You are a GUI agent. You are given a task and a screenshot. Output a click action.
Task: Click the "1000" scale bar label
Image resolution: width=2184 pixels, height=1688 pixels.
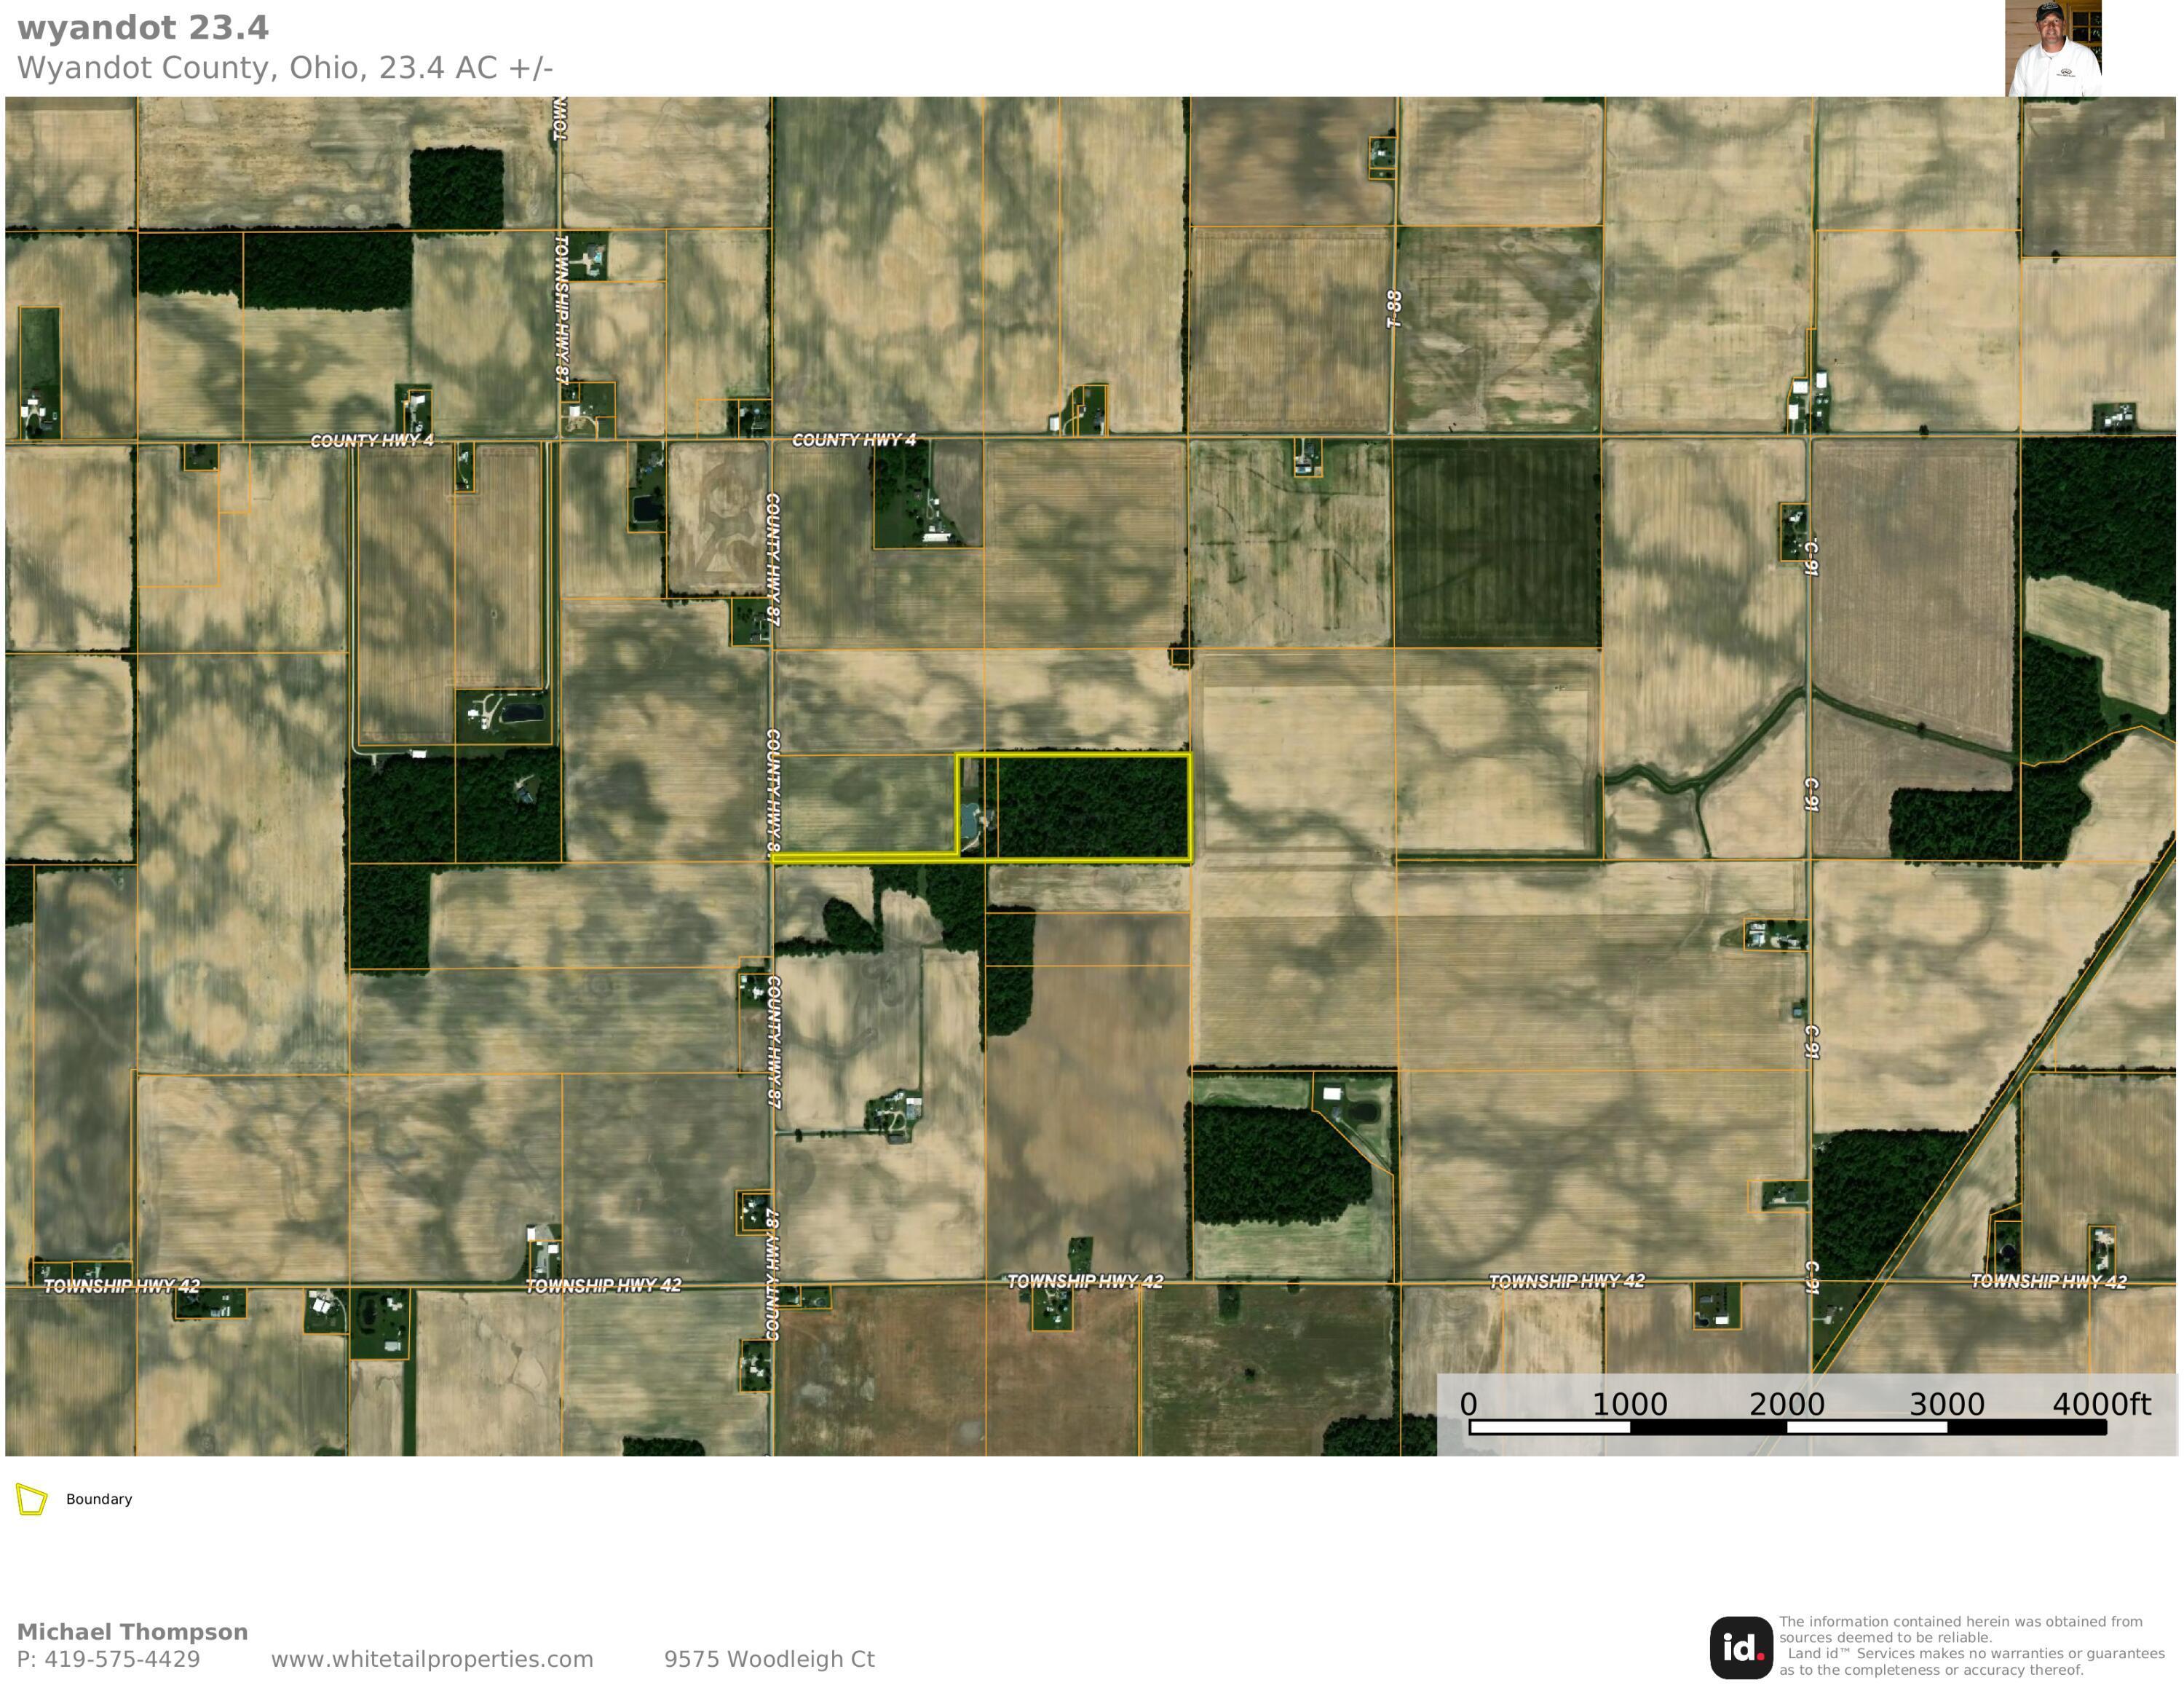click(1629, 1404)
